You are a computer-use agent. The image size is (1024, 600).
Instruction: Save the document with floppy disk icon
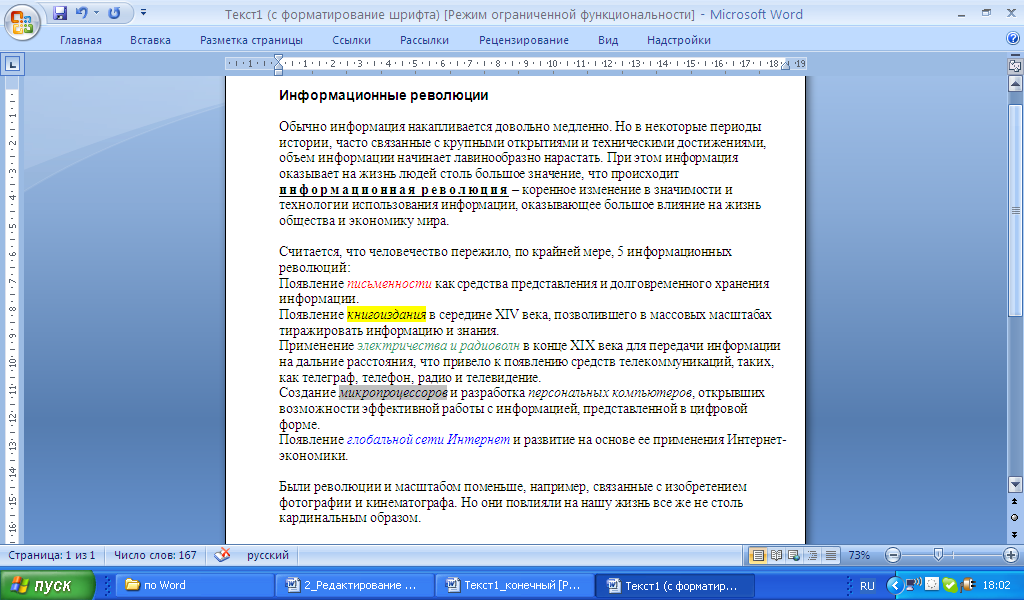(60, 13)
